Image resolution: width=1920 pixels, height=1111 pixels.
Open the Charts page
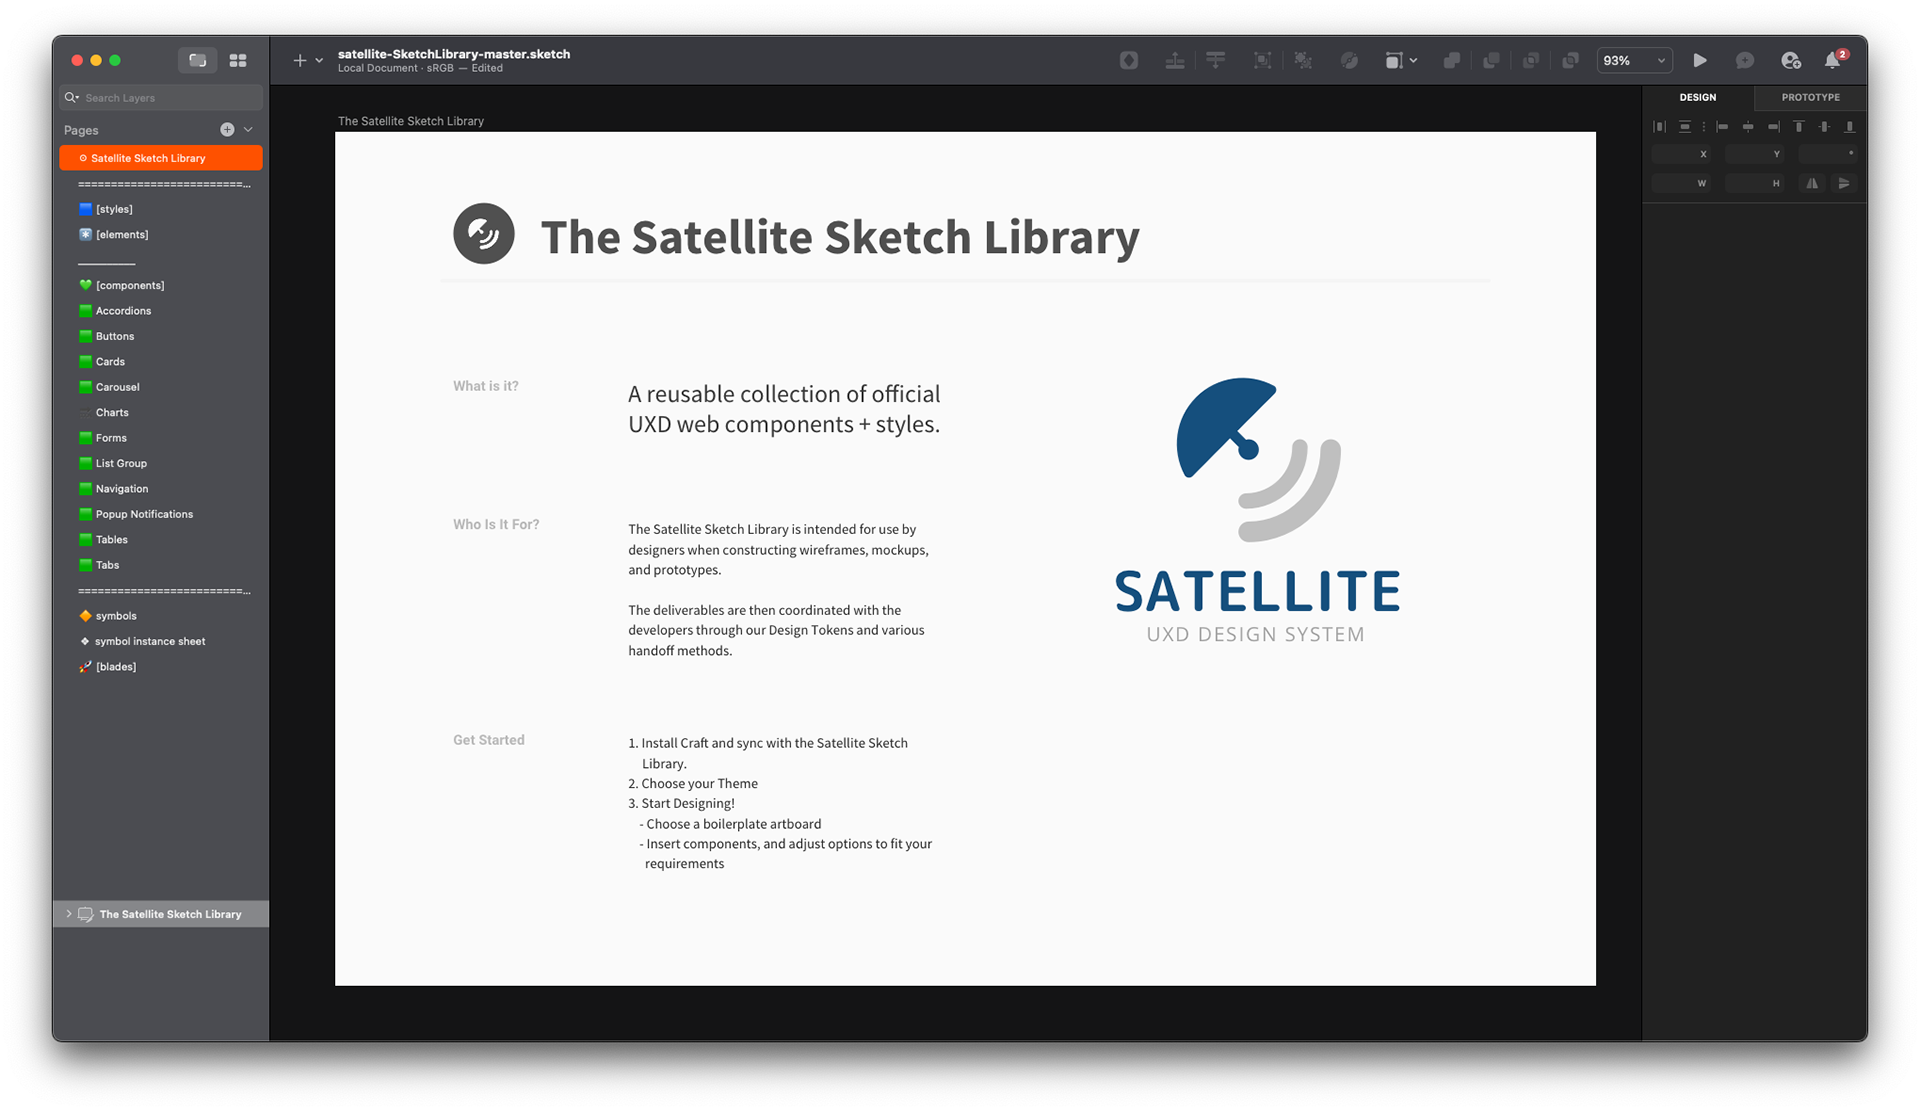point(161,412)
